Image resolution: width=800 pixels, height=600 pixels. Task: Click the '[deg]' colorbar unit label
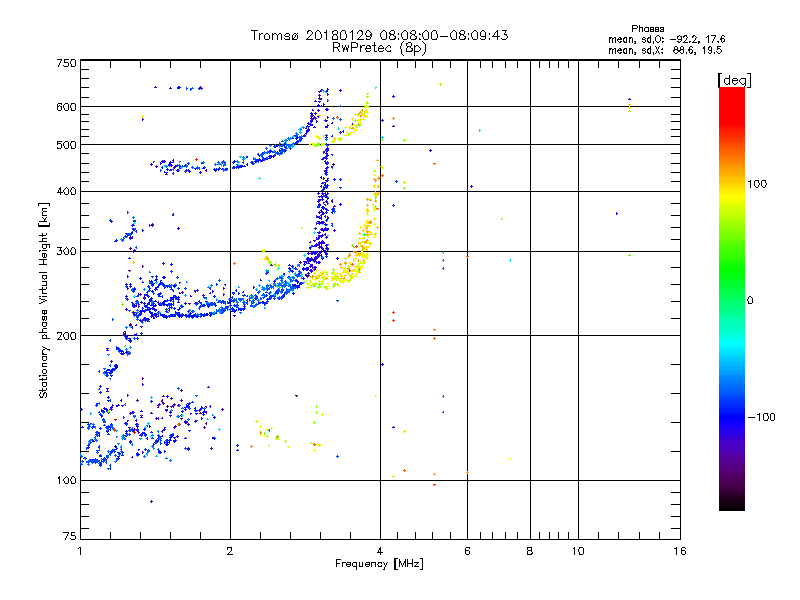(x=734, y=80)
